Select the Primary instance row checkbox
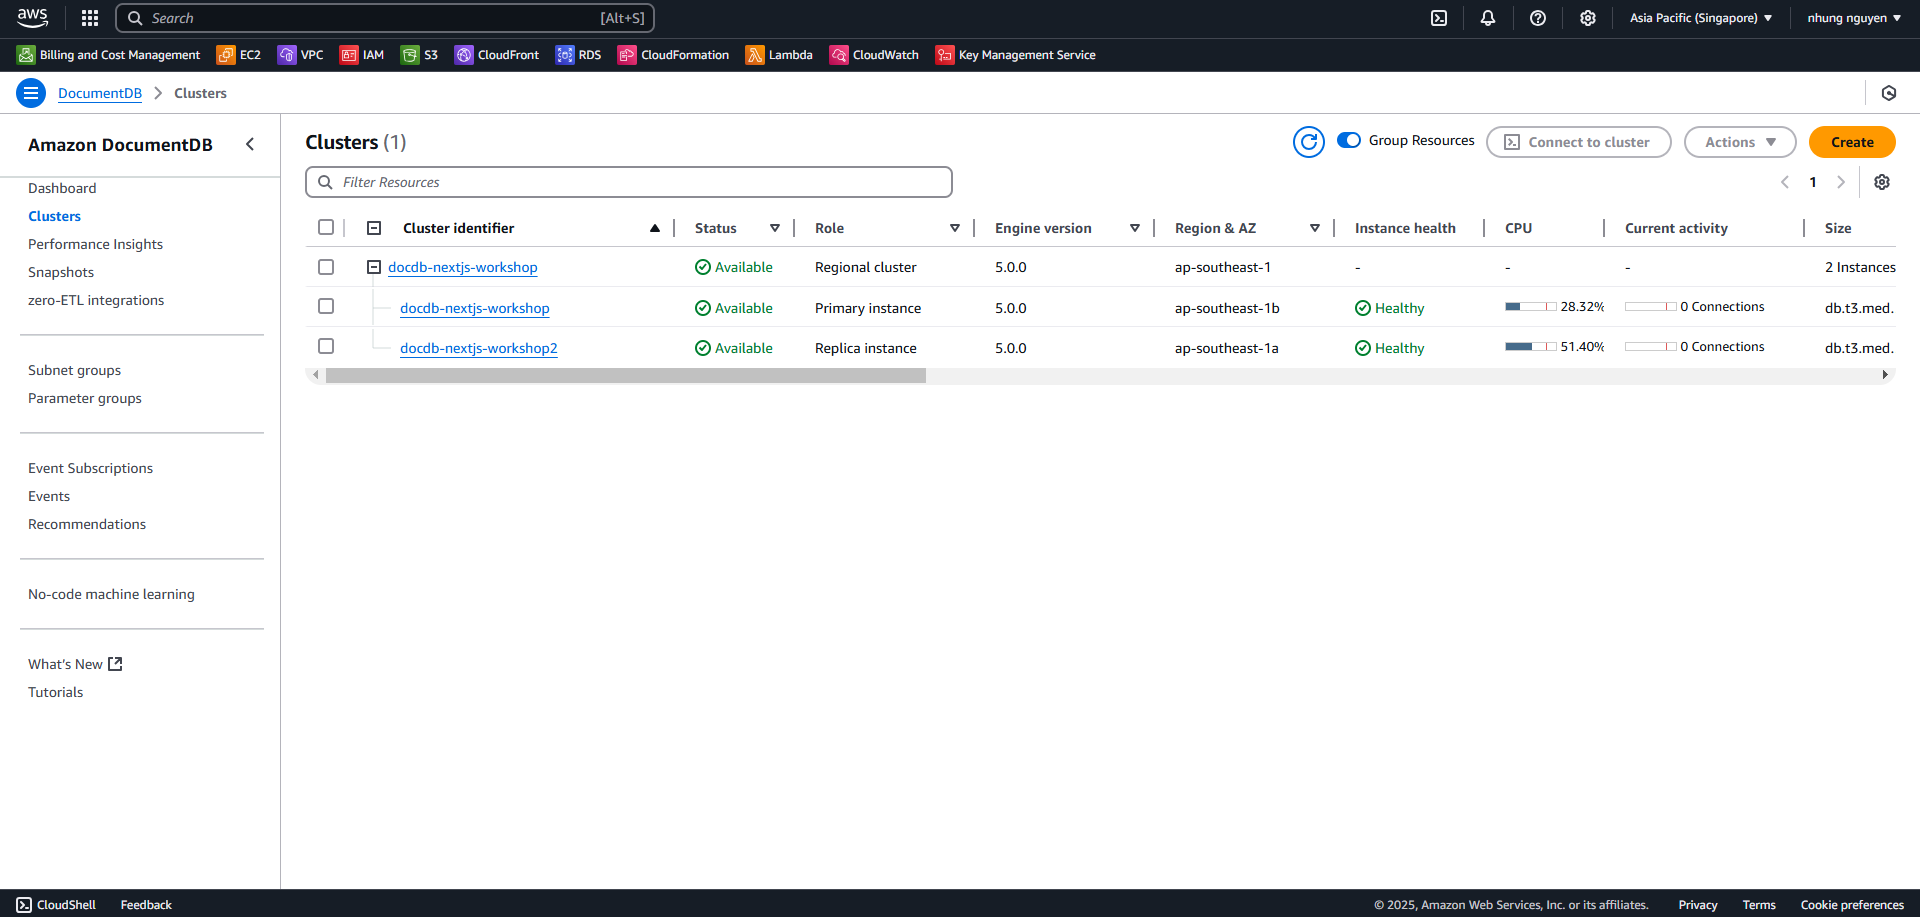The image size is (1920, 917). pyautogui.click(x=326, y=306)
